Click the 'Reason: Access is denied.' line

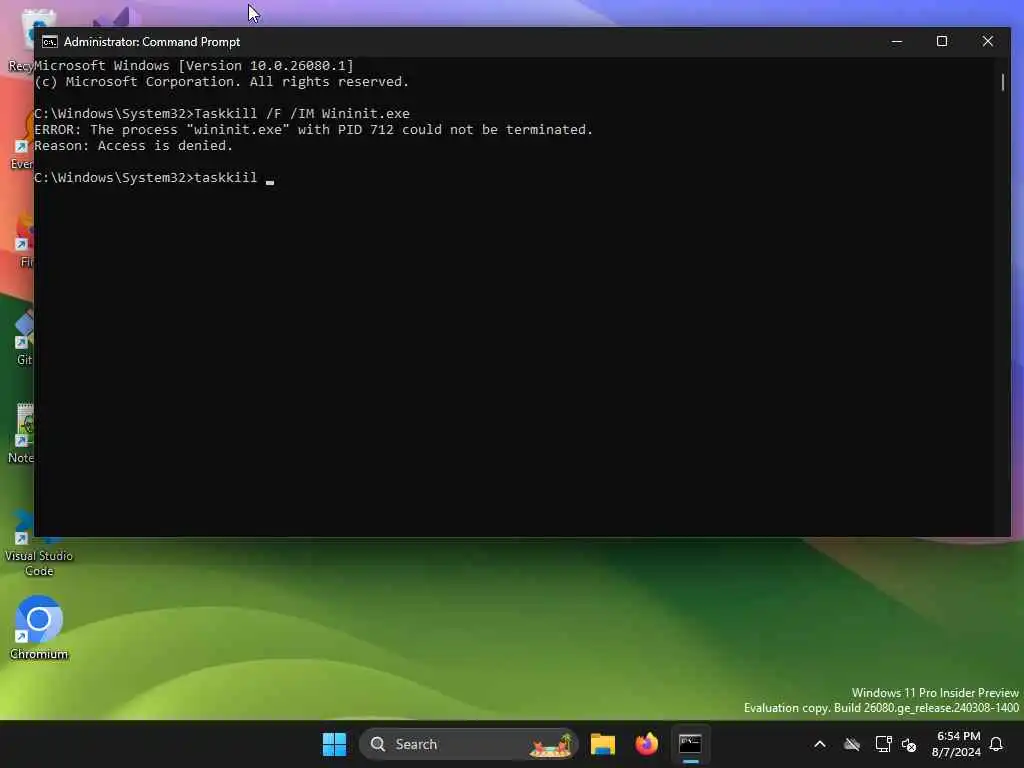pyautogui.click(x=133, y=146)
